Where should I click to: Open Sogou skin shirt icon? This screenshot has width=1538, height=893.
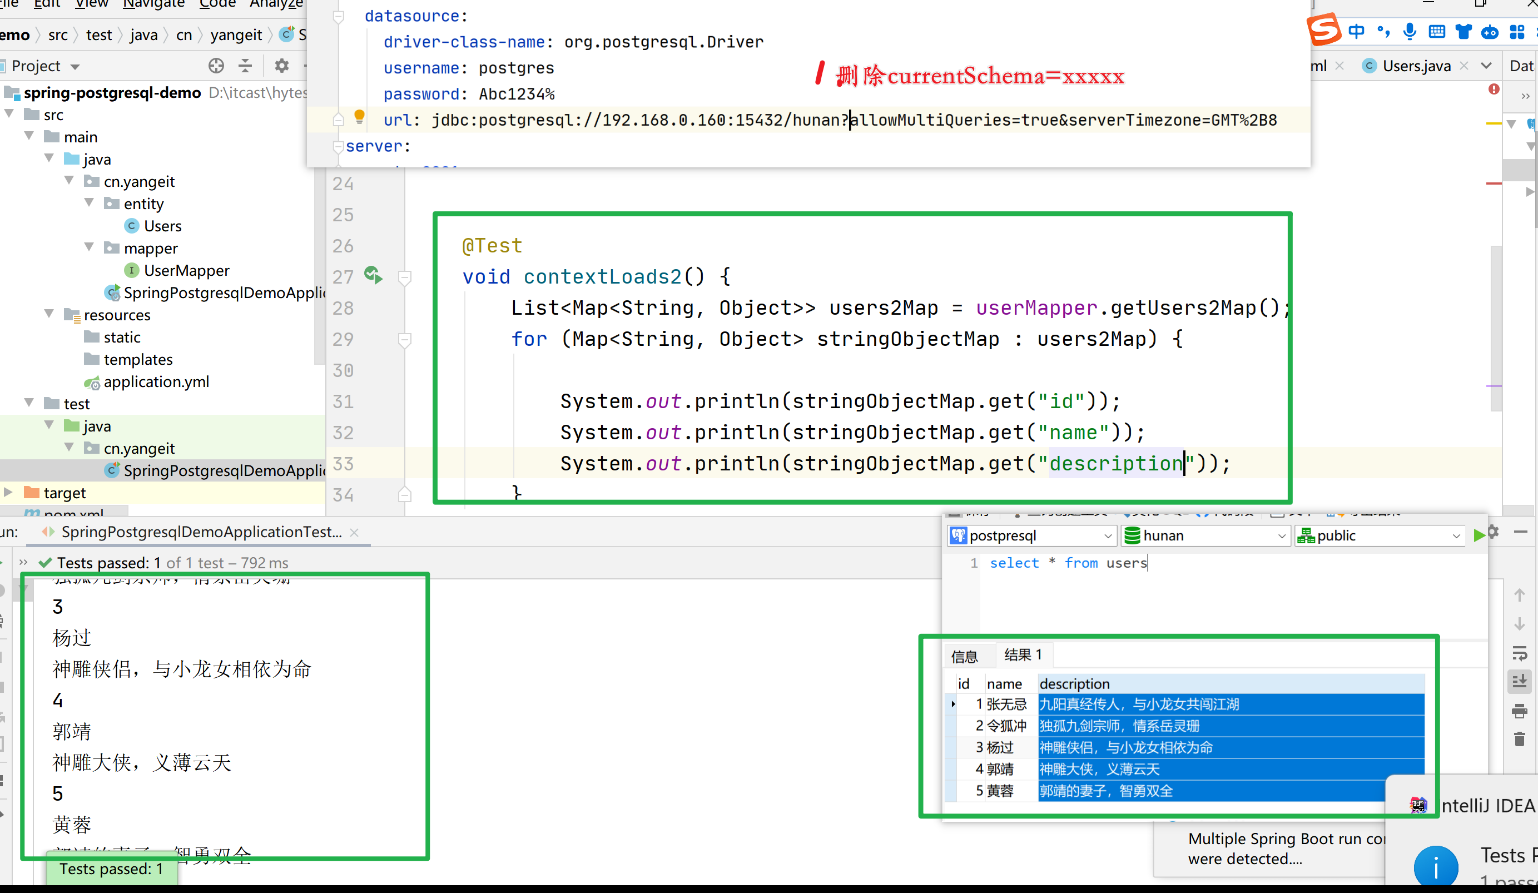click(x=1464, y=32)
